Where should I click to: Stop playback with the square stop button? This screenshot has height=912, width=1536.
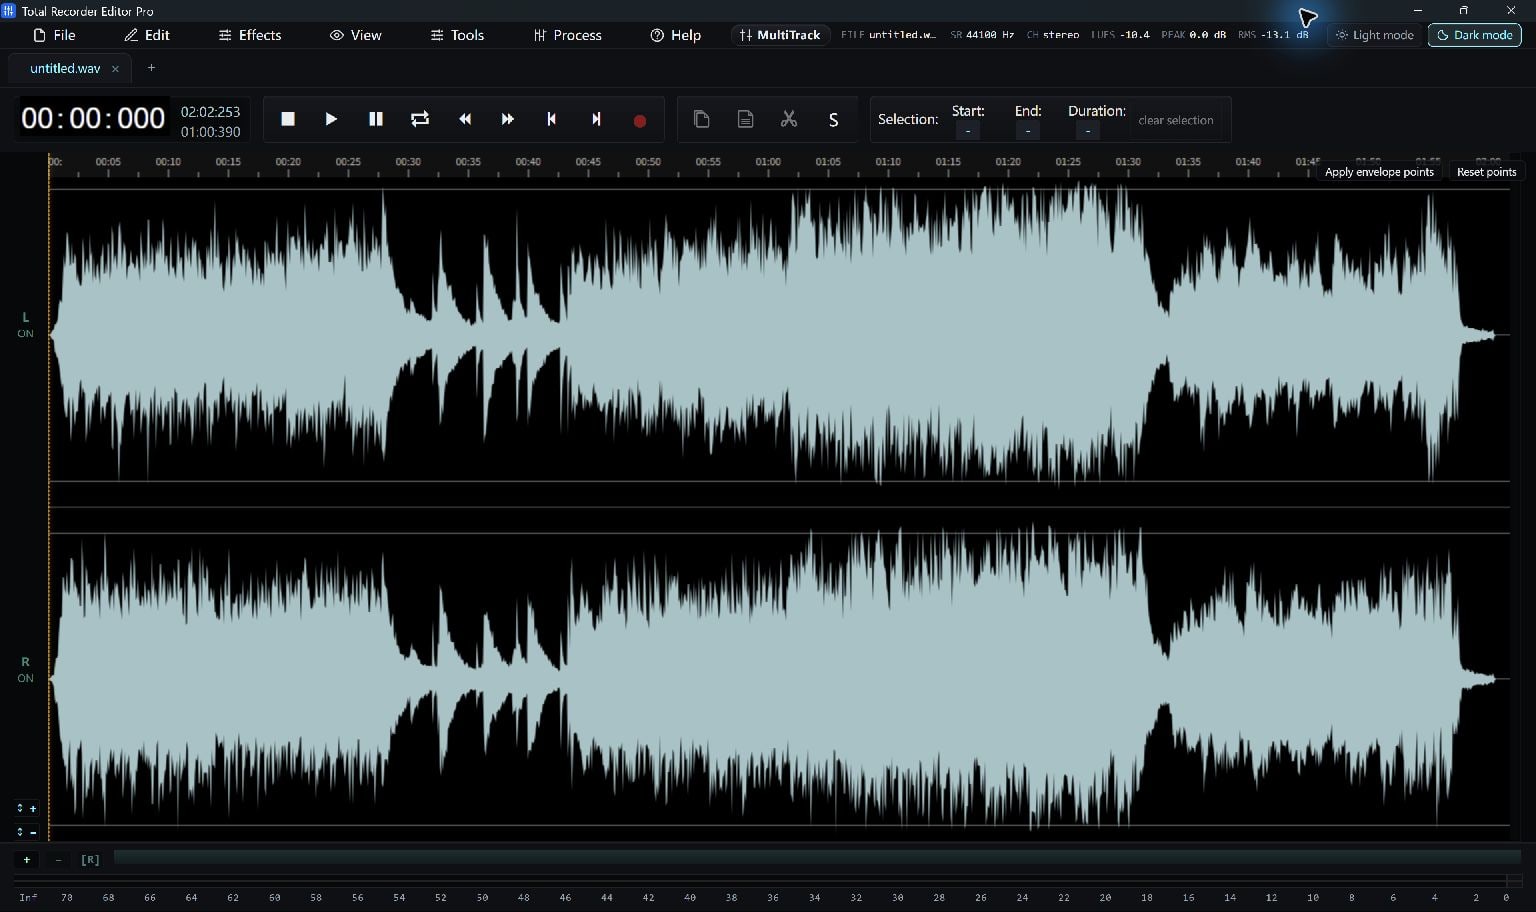pos(288,119)
